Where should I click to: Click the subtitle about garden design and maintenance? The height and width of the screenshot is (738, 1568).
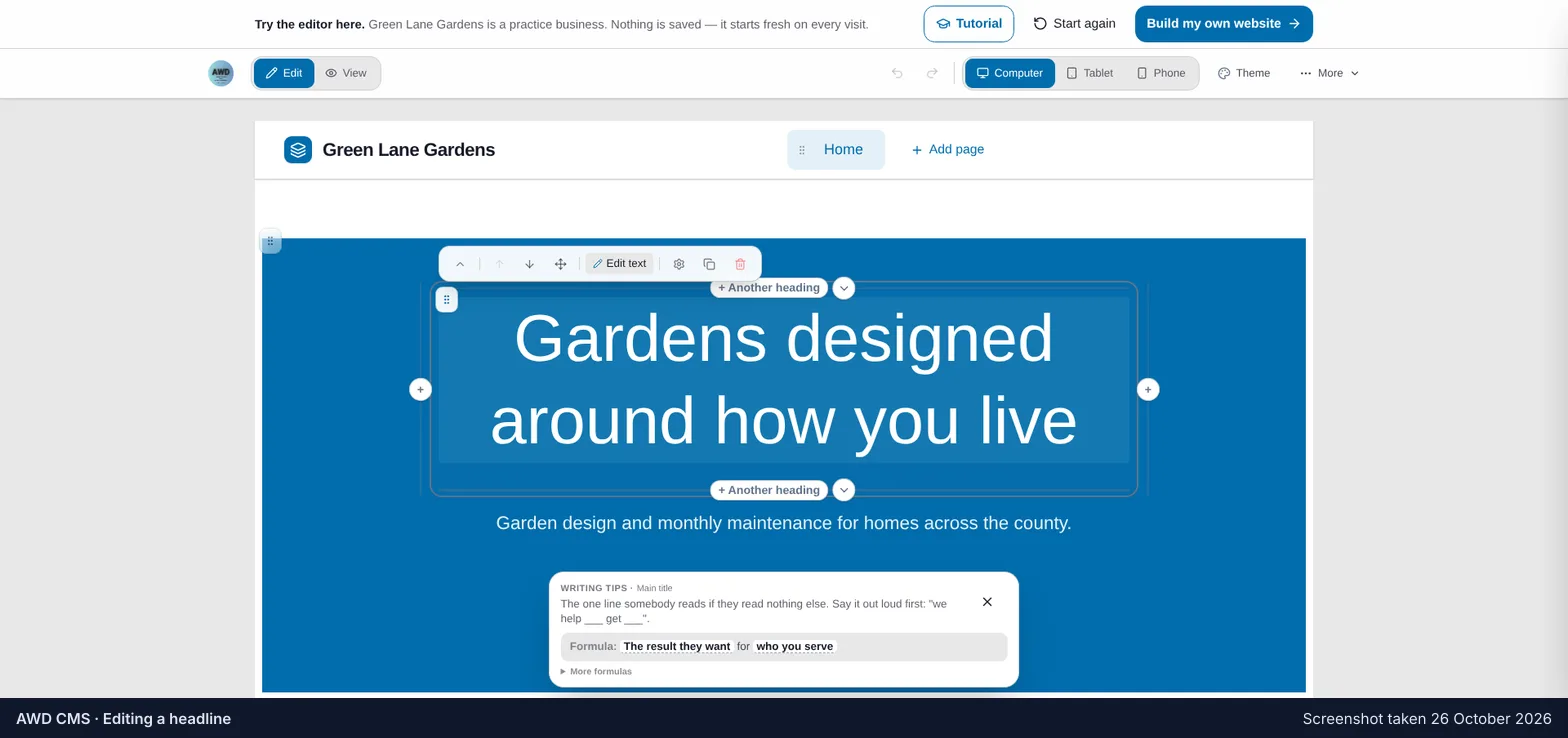click(784, 523)
